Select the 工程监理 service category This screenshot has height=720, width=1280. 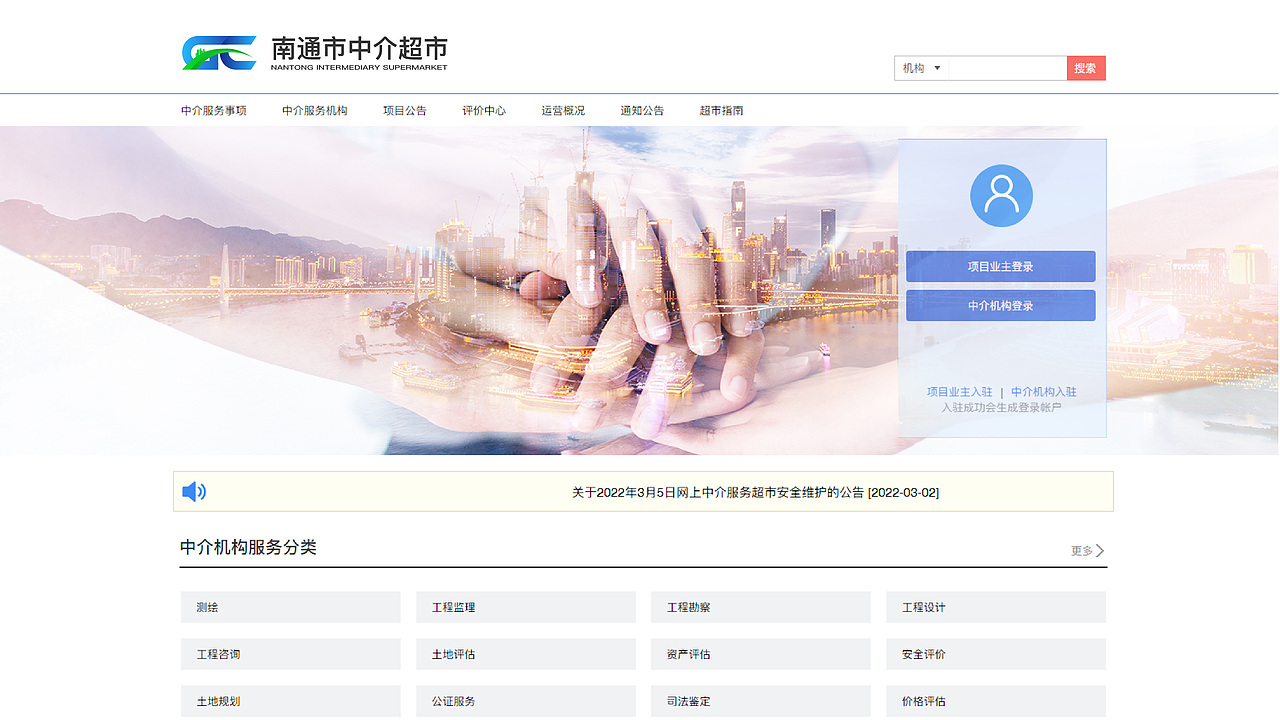(x=525, y=607)
